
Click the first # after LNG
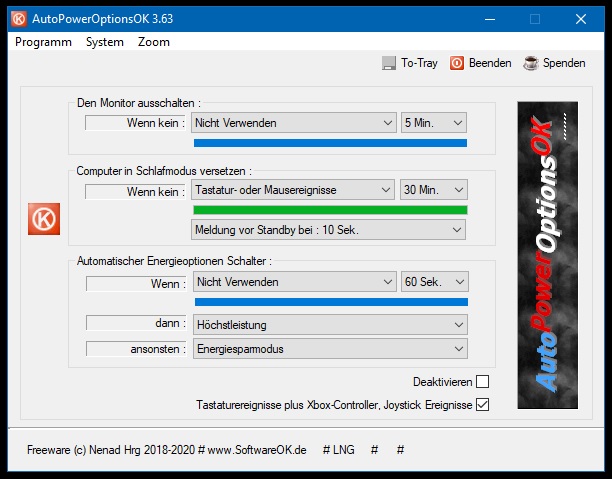click(x=374, y=450)
